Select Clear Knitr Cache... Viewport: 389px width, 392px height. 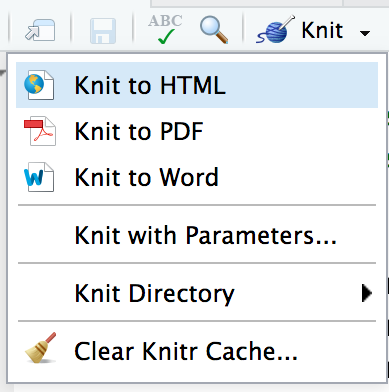pyautogui.click(x=197, y=351)
